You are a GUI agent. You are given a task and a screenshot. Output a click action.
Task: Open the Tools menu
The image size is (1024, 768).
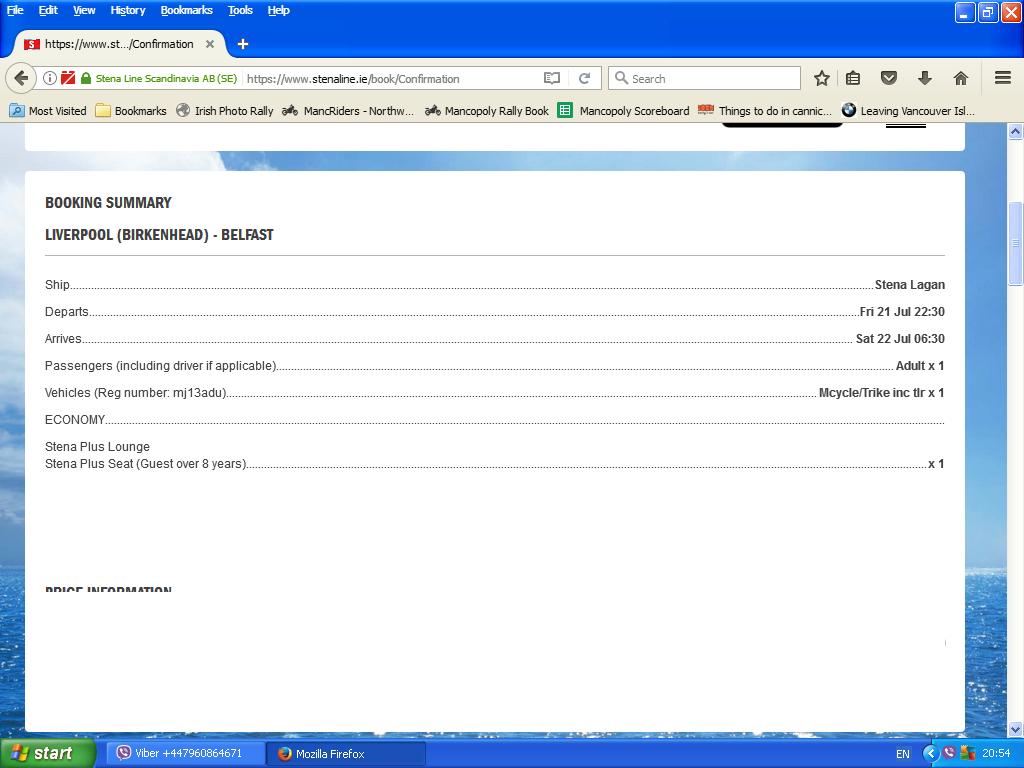click(240, 10)
